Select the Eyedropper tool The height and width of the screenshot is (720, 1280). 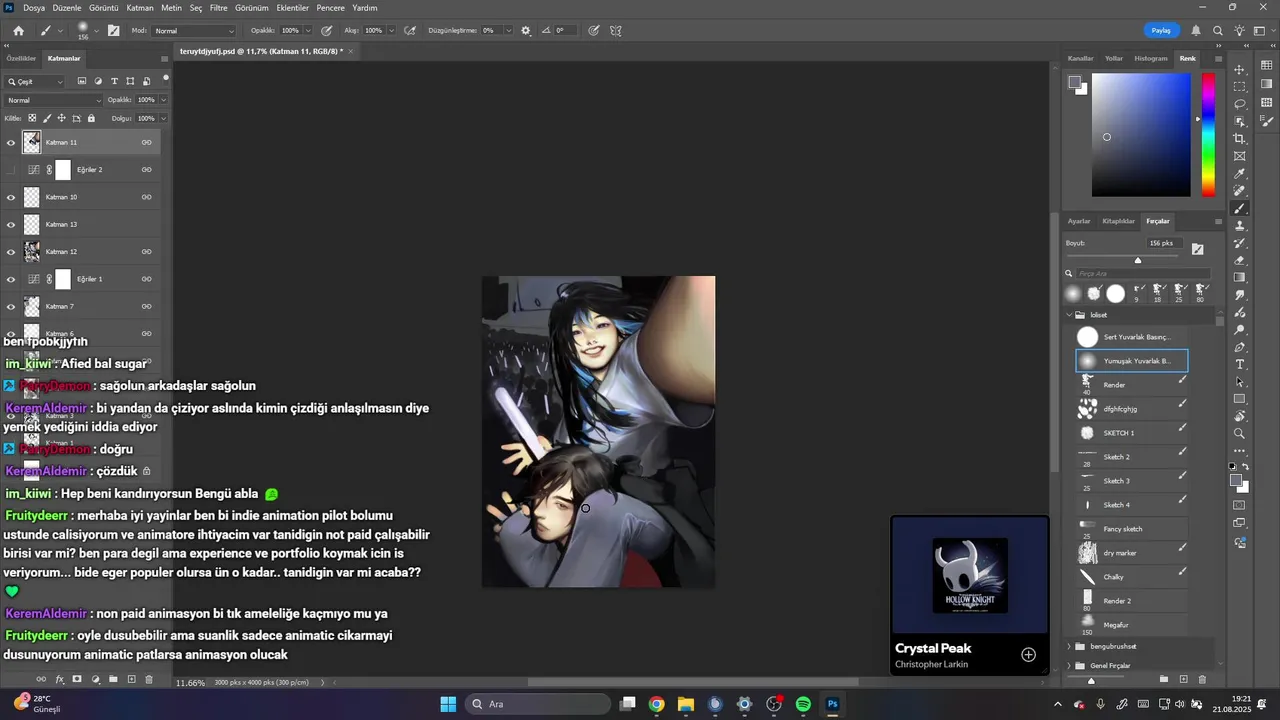coord(1240,173)
